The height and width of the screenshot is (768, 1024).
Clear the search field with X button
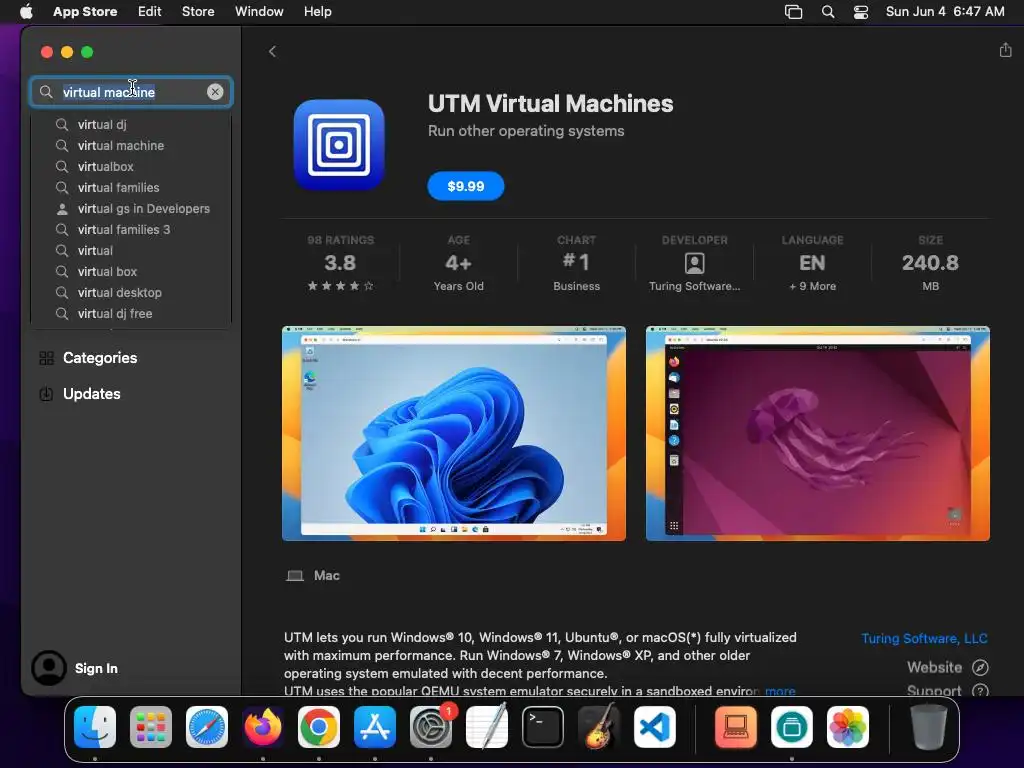[x=215, y=92]
